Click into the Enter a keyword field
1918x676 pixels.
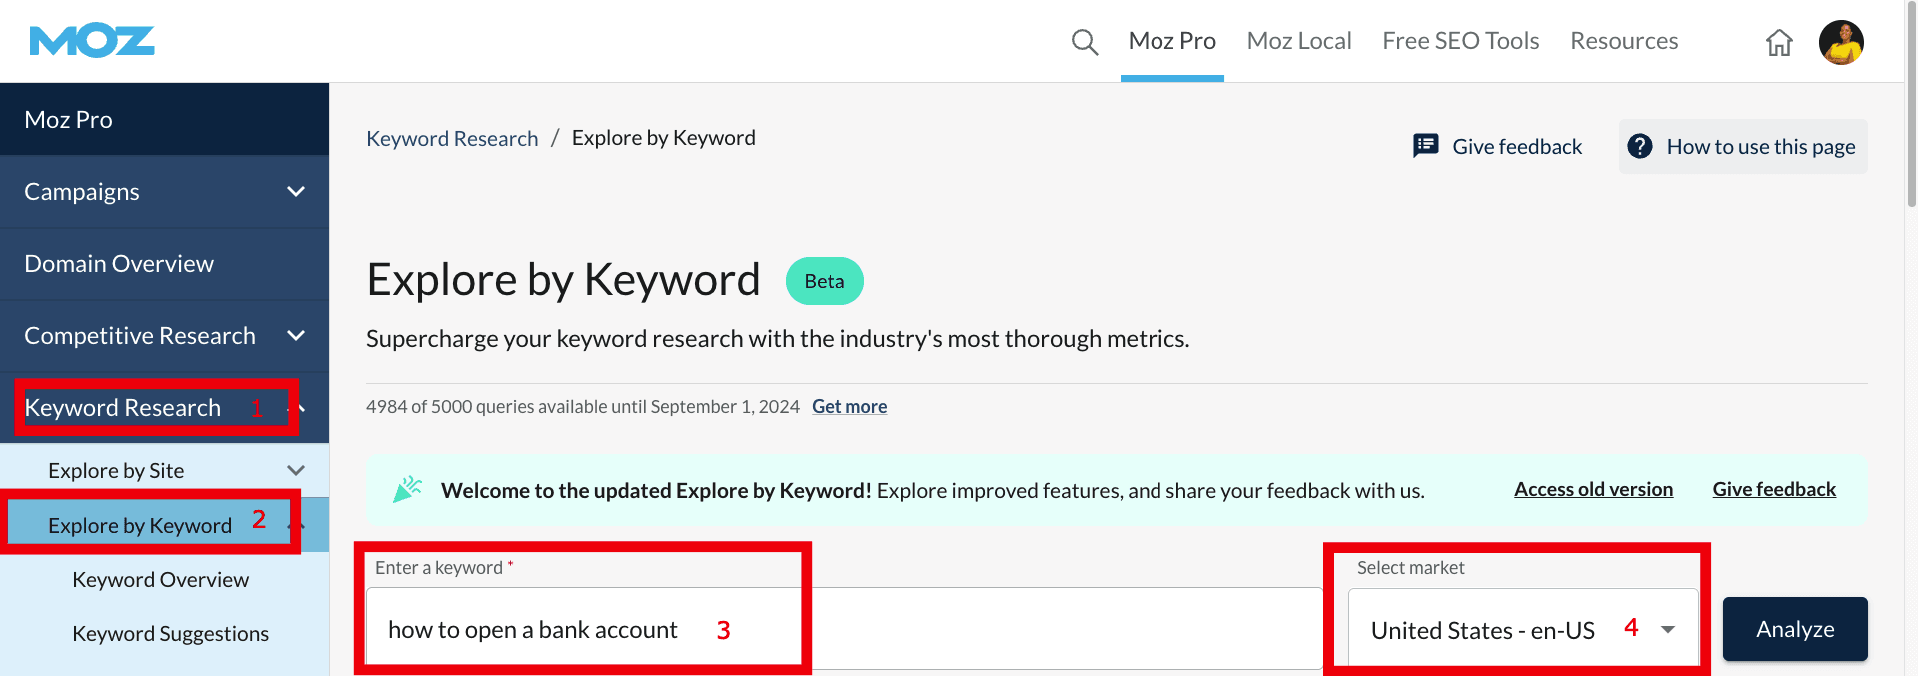1000,630
